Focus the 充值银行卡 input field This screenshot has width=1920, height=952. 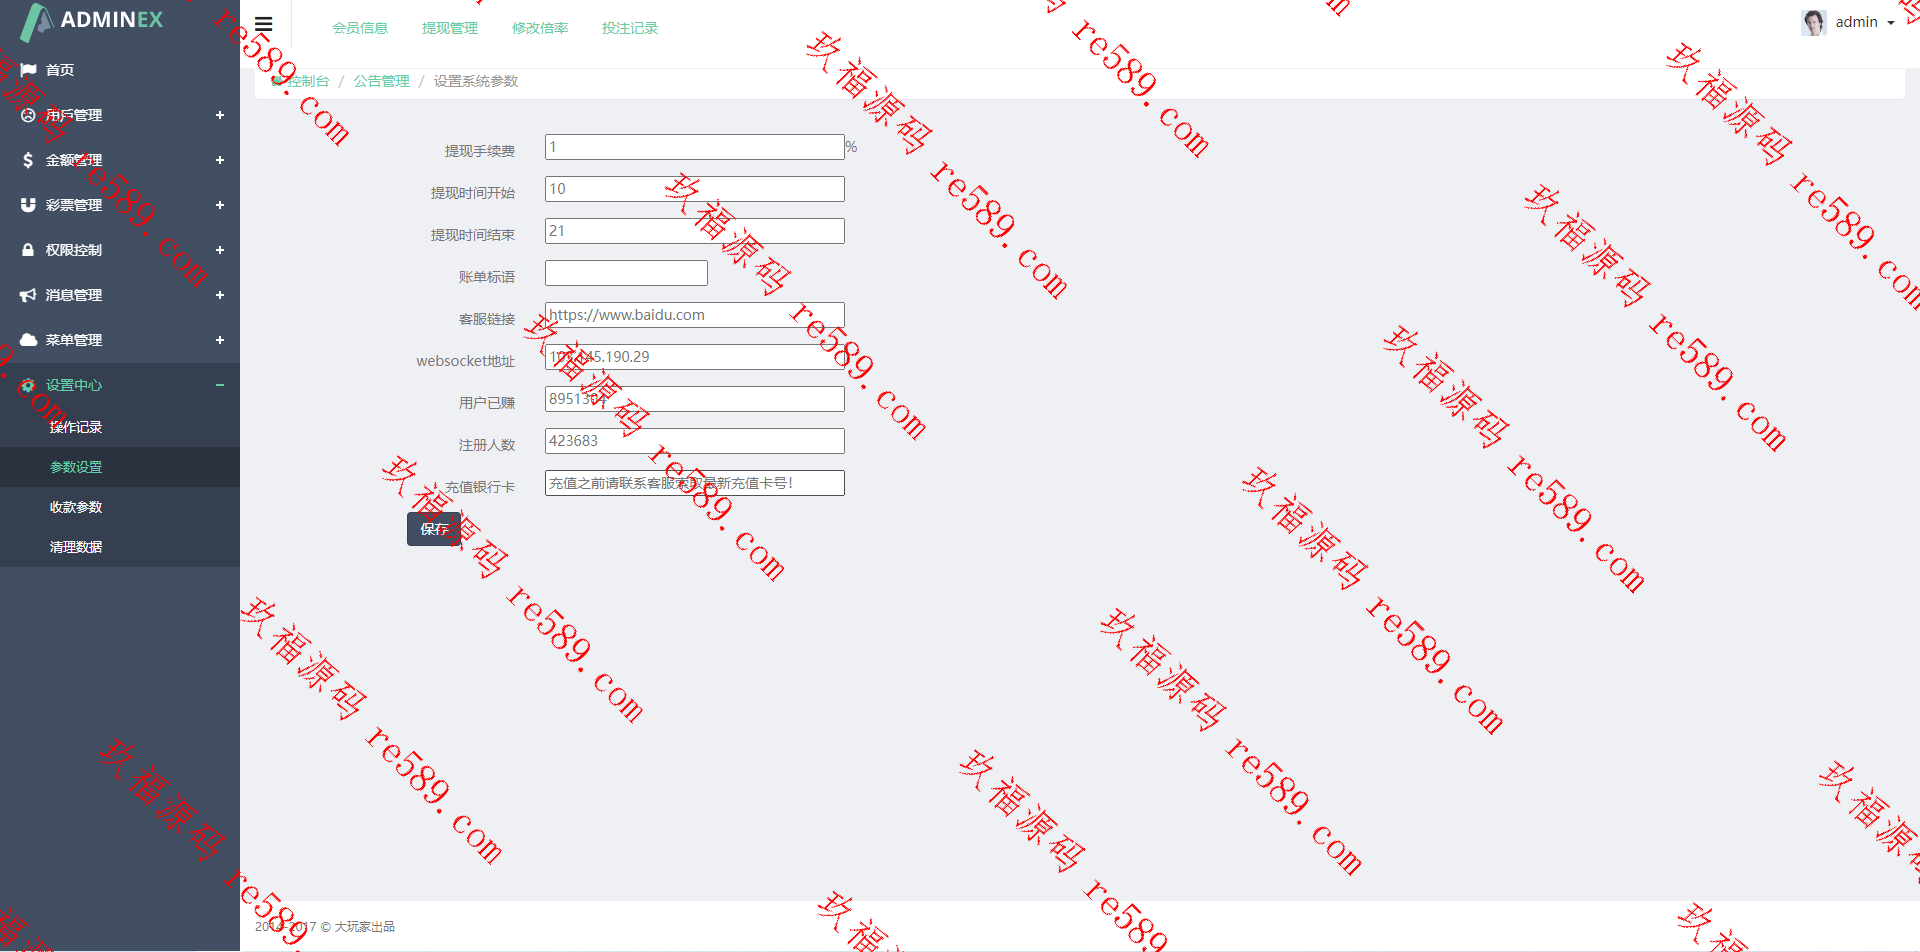pos(695,483)
